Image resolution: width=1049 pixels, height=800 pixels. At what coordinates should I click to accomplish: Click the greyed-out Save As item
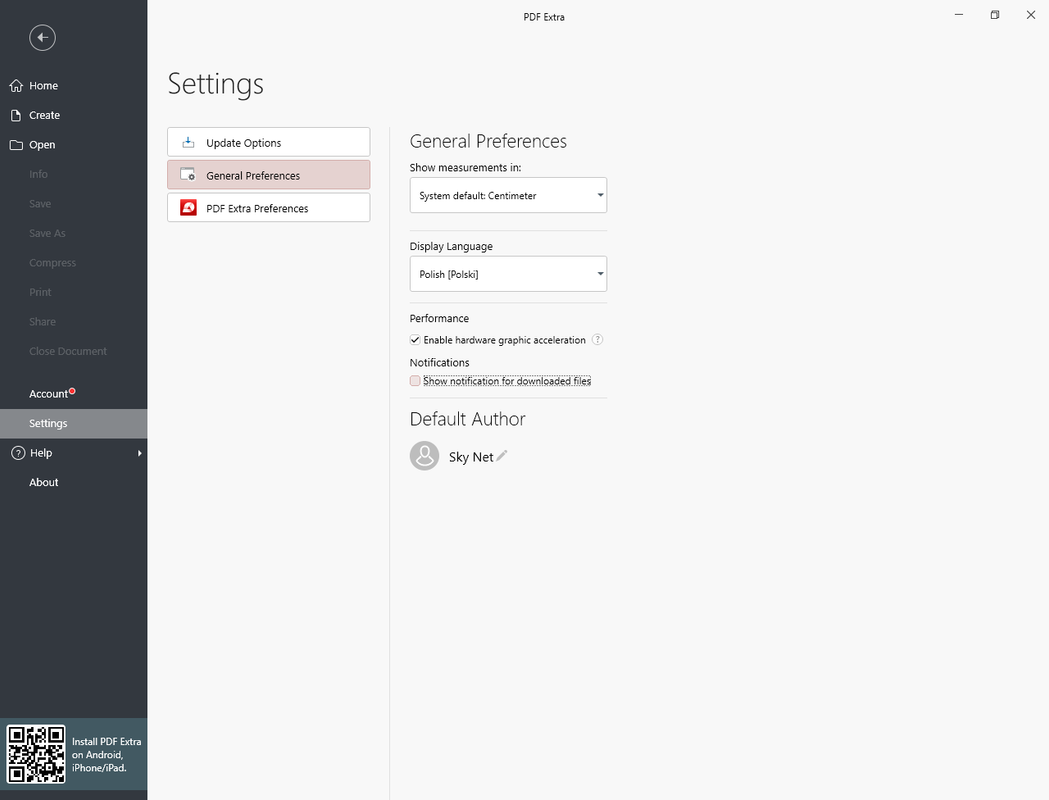tap(47, 233)
